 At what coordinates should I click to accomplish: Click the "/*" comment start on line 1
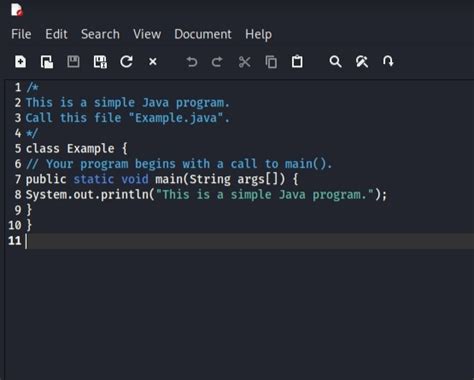coord(33,87)
